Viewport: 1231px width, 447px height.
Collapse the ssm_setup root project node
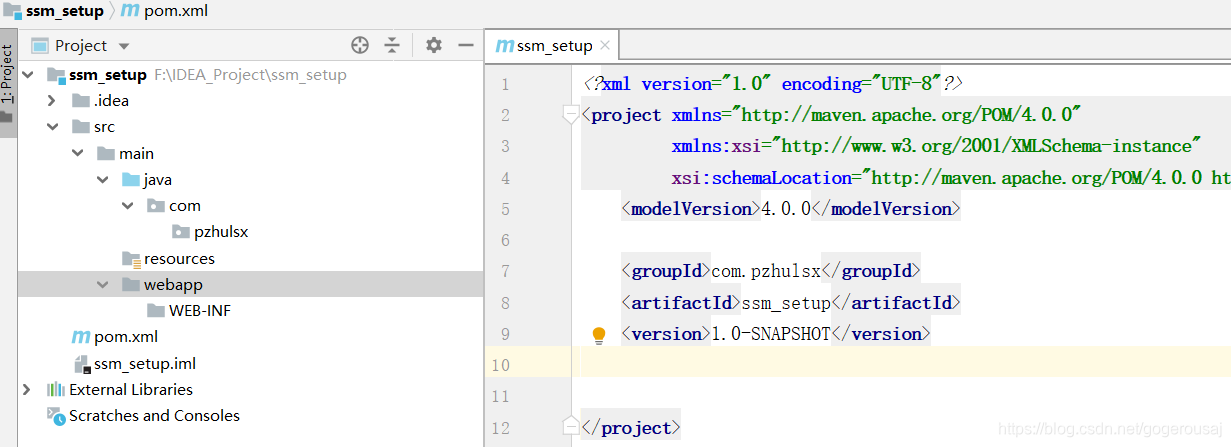tap(26, 75)
